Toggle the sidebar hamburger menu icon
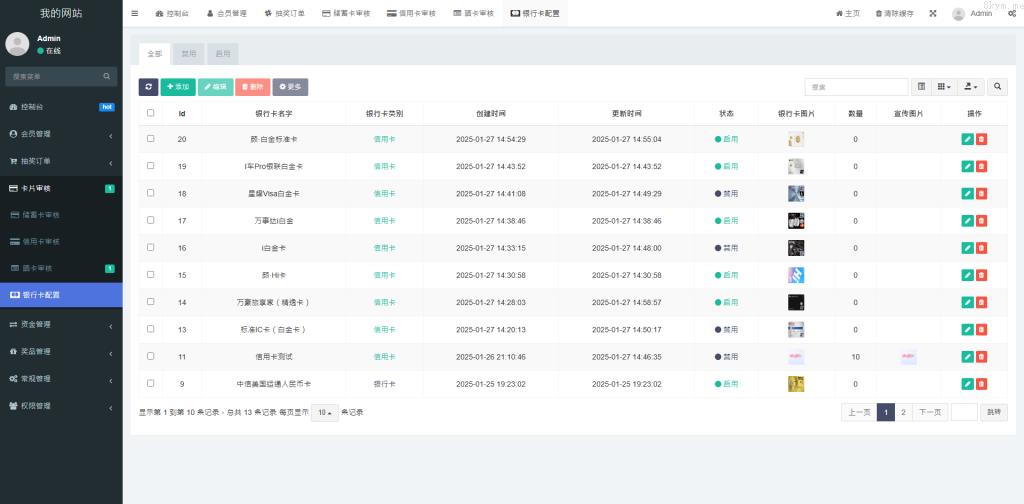Image resolution: width=1024 pixels, height=504 pixels. click(x=135, y=13)
